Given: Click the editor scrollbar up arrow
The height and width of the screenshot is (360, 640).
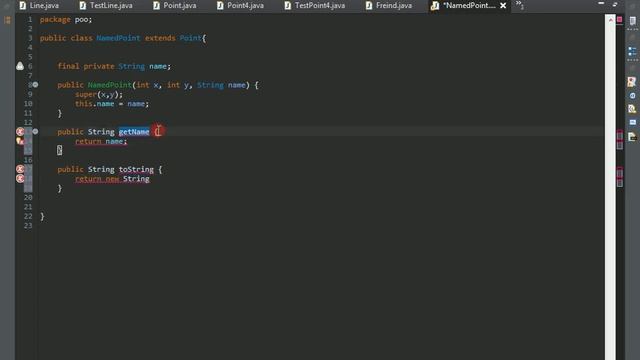Looking at the screenshot, I should pyautogui.click(x=611, y=20).
